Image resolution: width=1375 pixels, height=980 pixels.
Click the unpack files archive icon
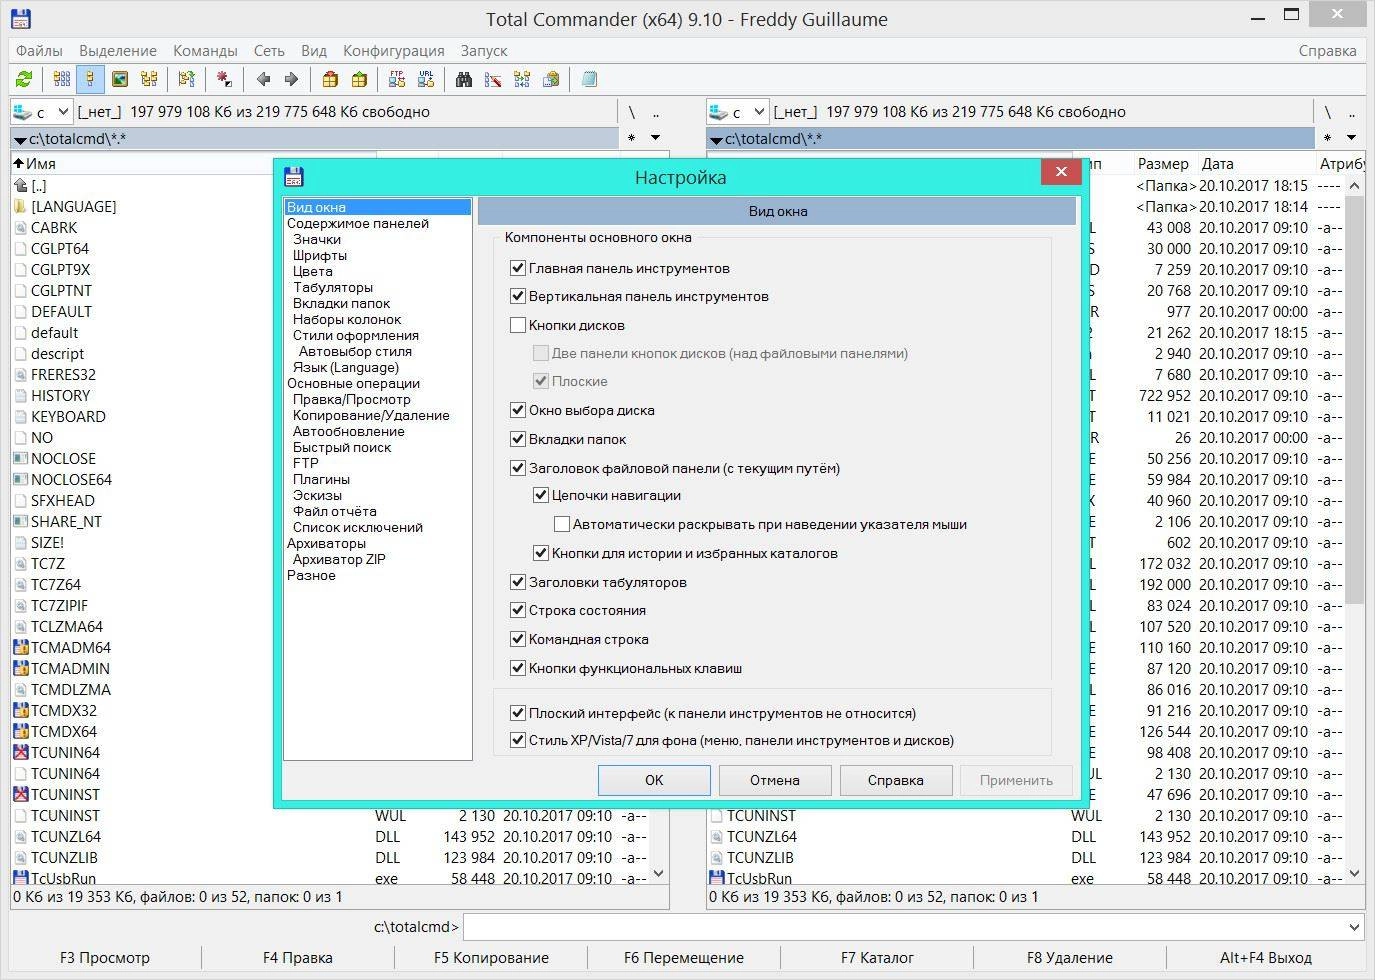[359, 79]
